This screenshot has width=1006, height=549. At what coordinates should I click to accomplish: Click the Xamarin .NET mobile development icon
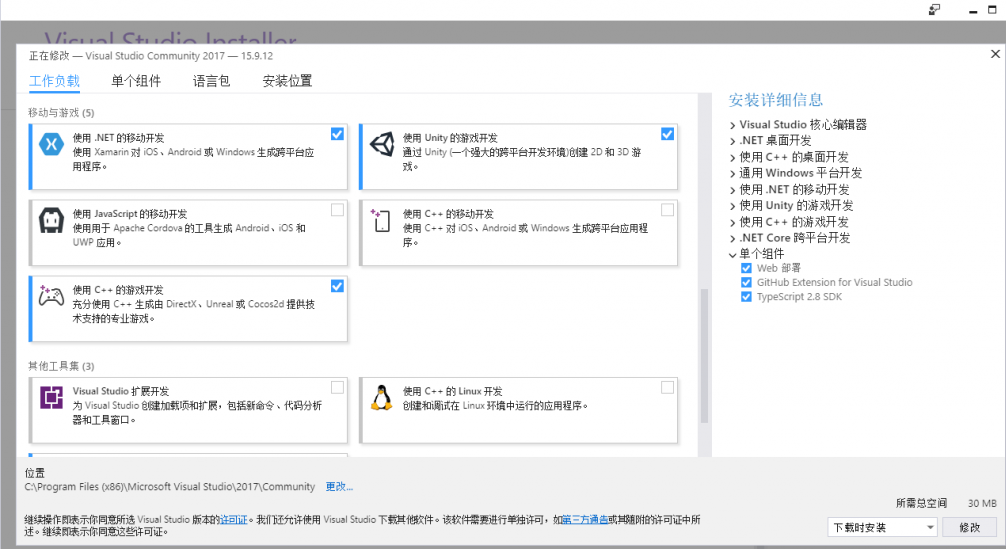(51, 144)
